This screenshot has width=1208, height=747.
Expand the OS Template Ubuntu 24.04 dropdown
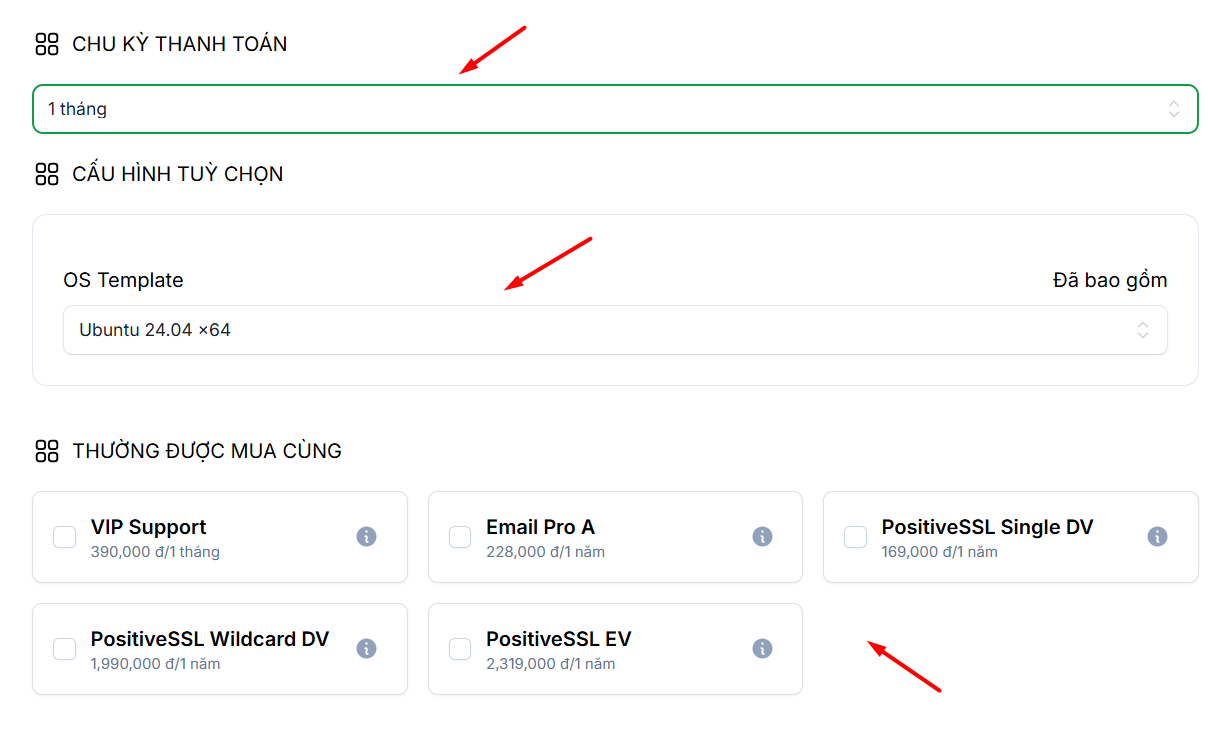tap(600, 330)
